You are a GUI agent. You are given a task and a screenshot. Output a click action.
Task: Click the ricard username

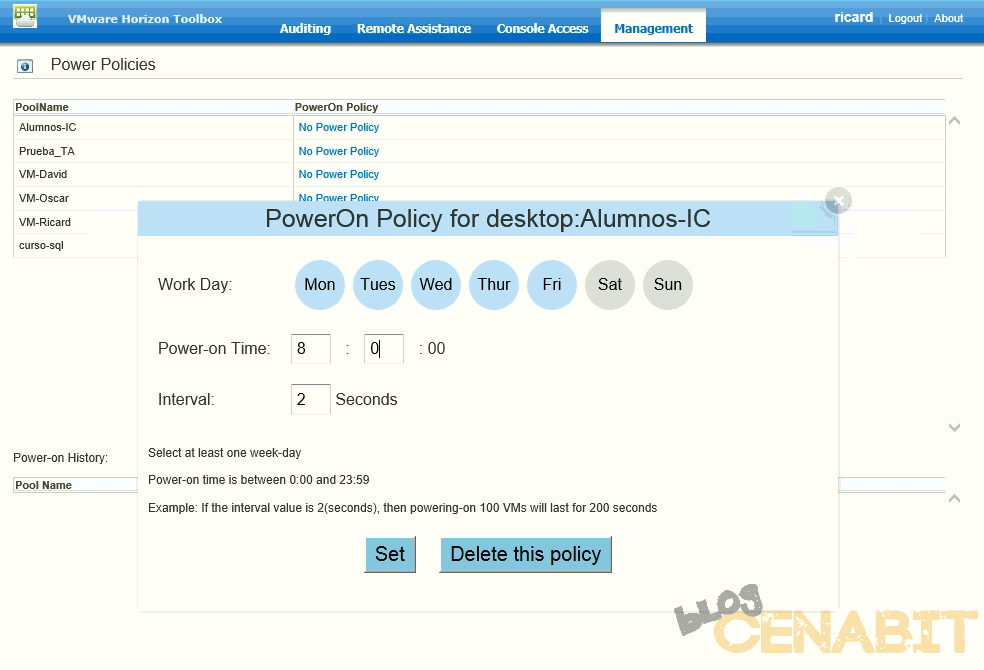coord(853,18)
